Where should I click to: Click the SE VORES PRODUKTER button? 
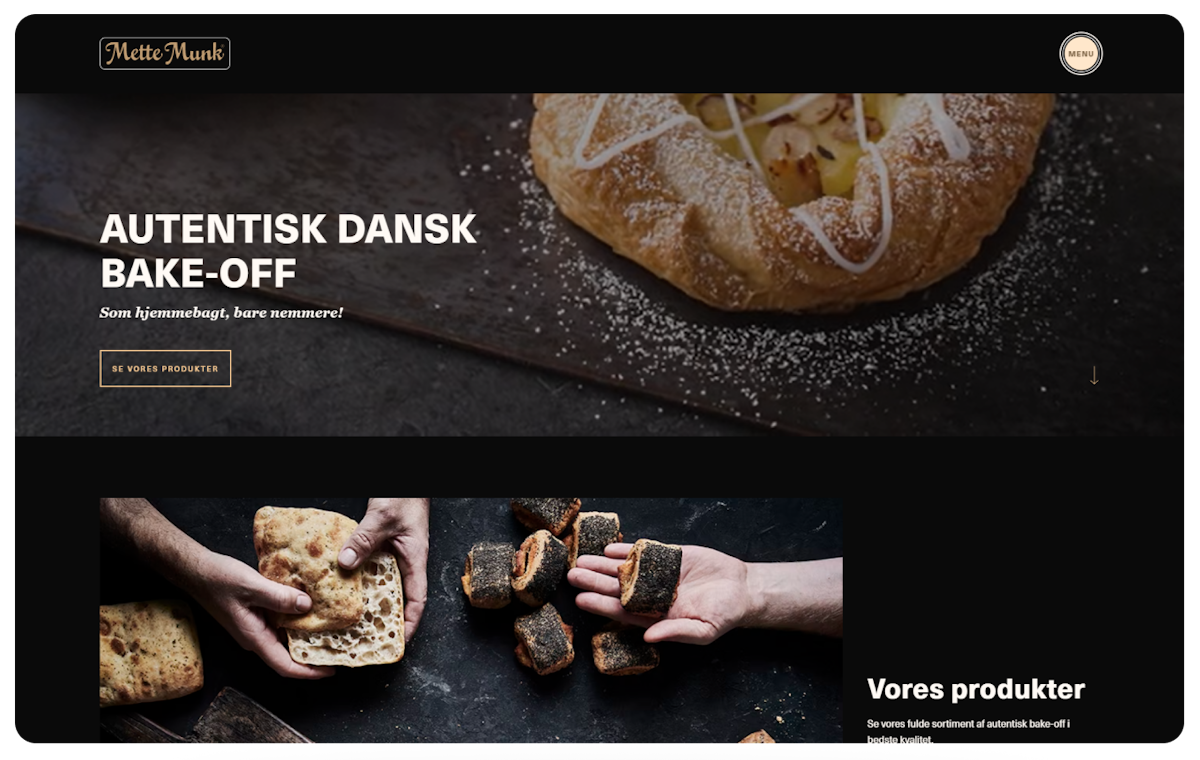click(165, 368)
